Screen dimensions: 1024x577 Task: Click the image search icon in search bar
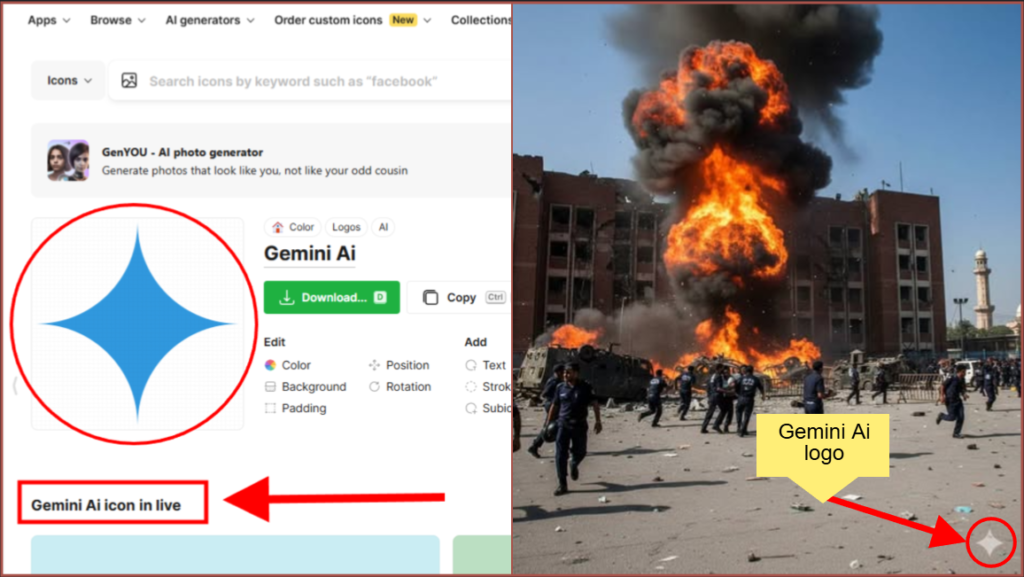click(x=129, y=81)
